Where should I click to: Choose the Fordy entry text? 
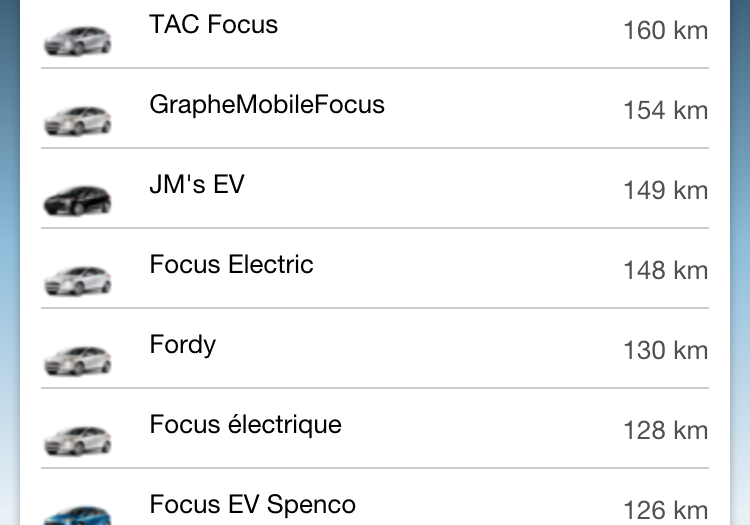[x=183, y=345]
